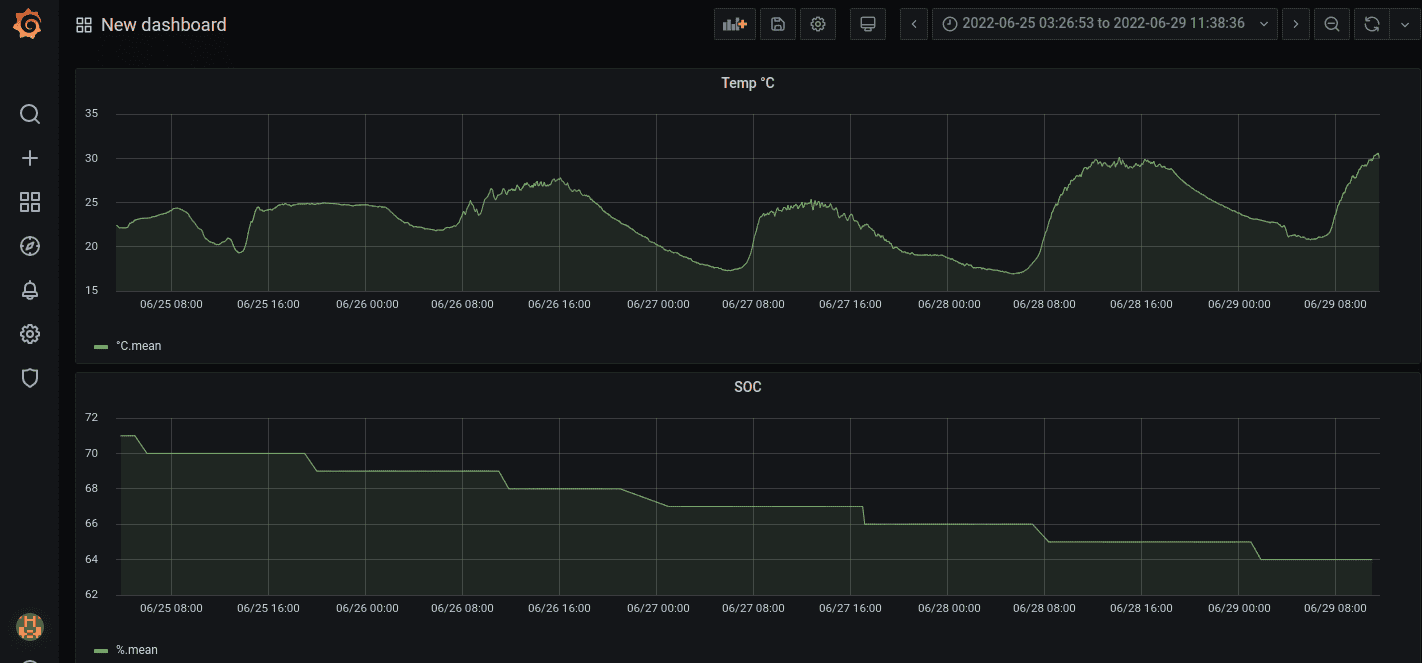Cycle view mode with monitor icon
Viewport: 1422px width, 663px height.
[868, 24]
